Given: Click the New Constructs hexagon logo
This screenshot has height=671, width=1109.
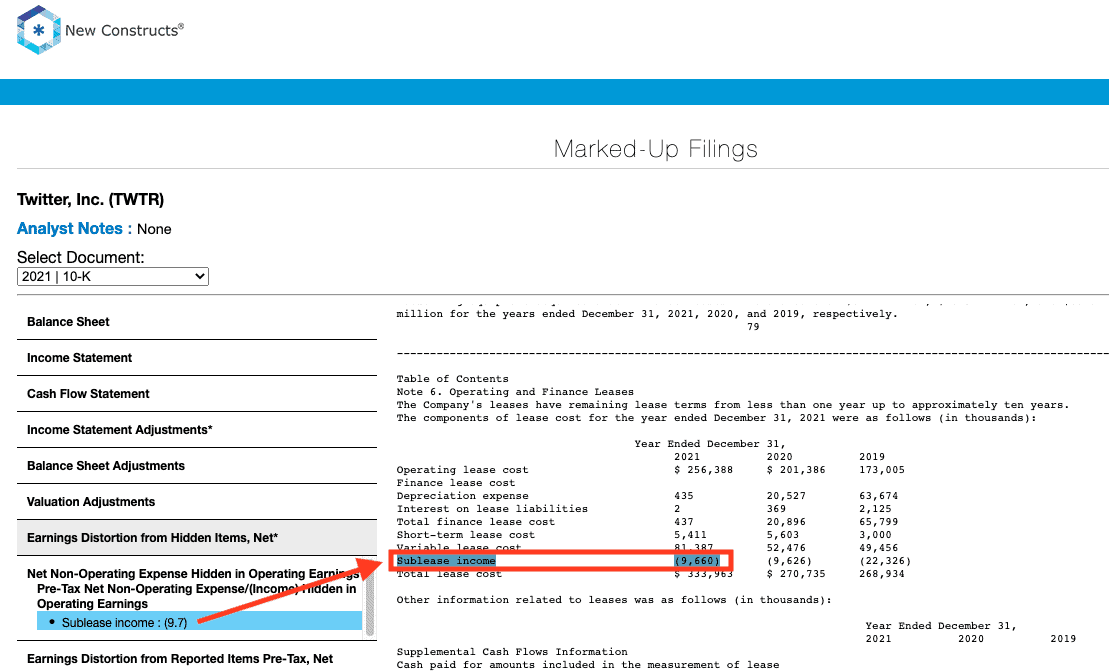Looking at the screenshot, I should [x=38, y=30].
